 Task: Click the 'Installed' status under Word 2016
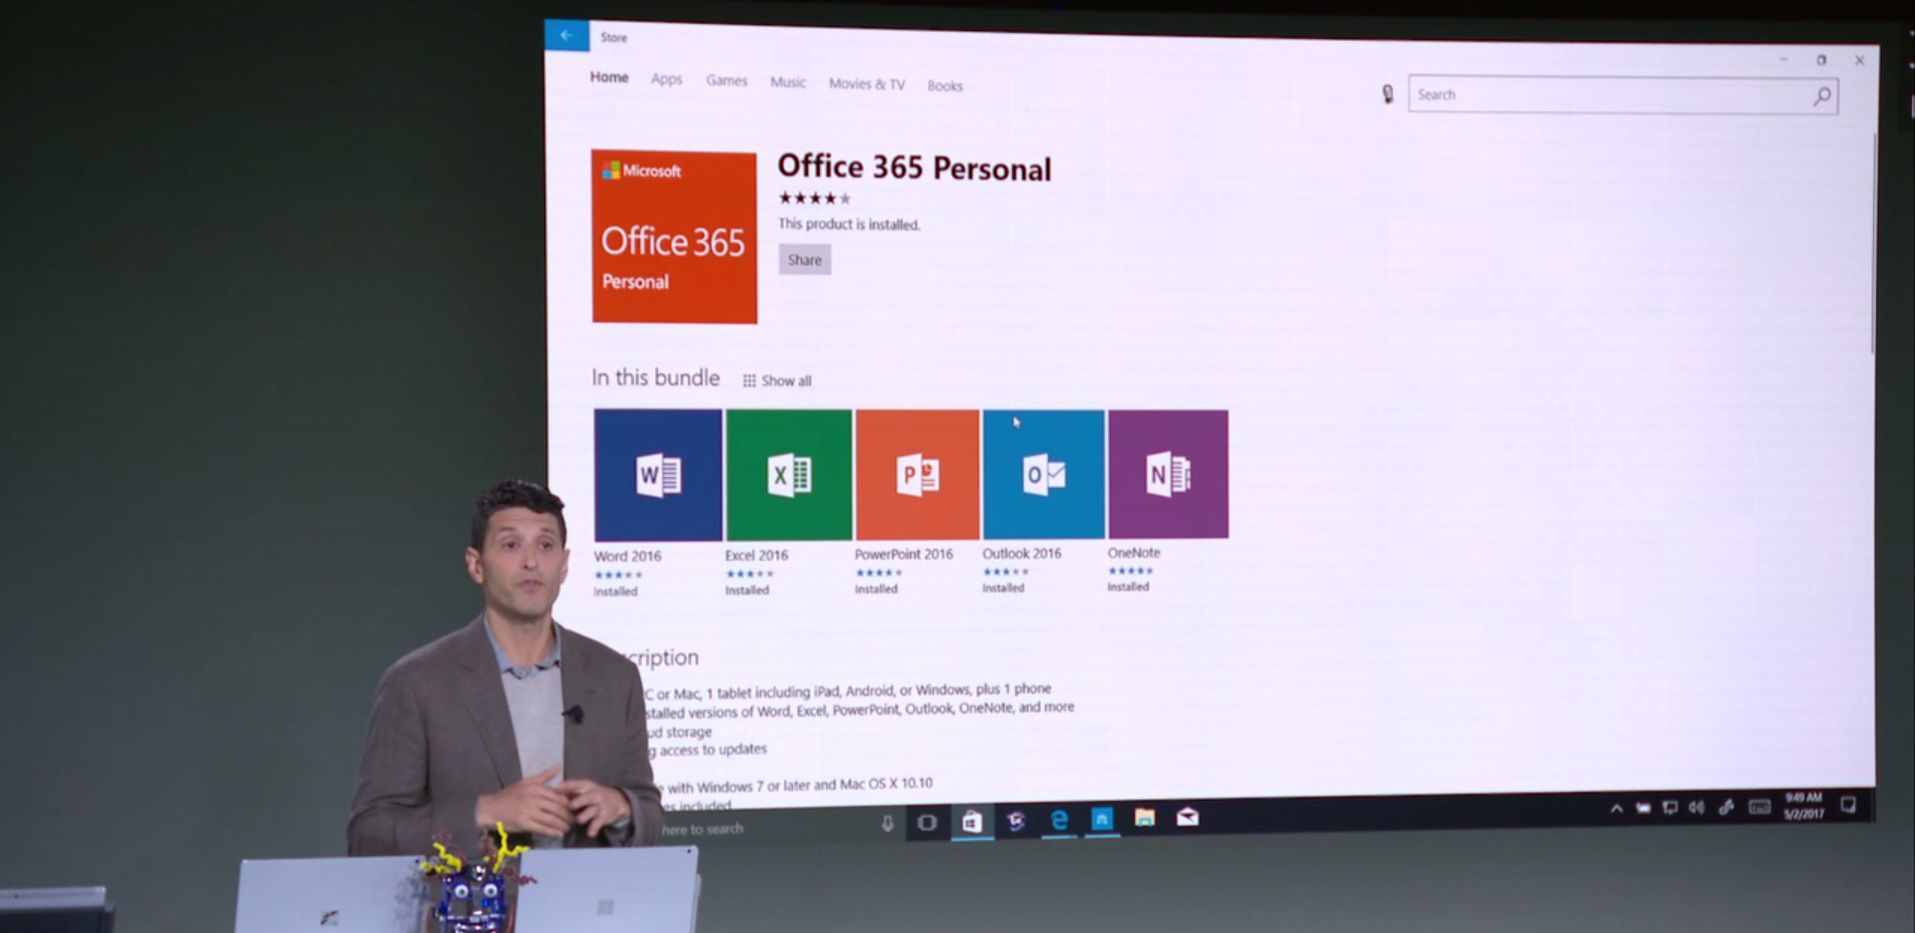point(615,592)
